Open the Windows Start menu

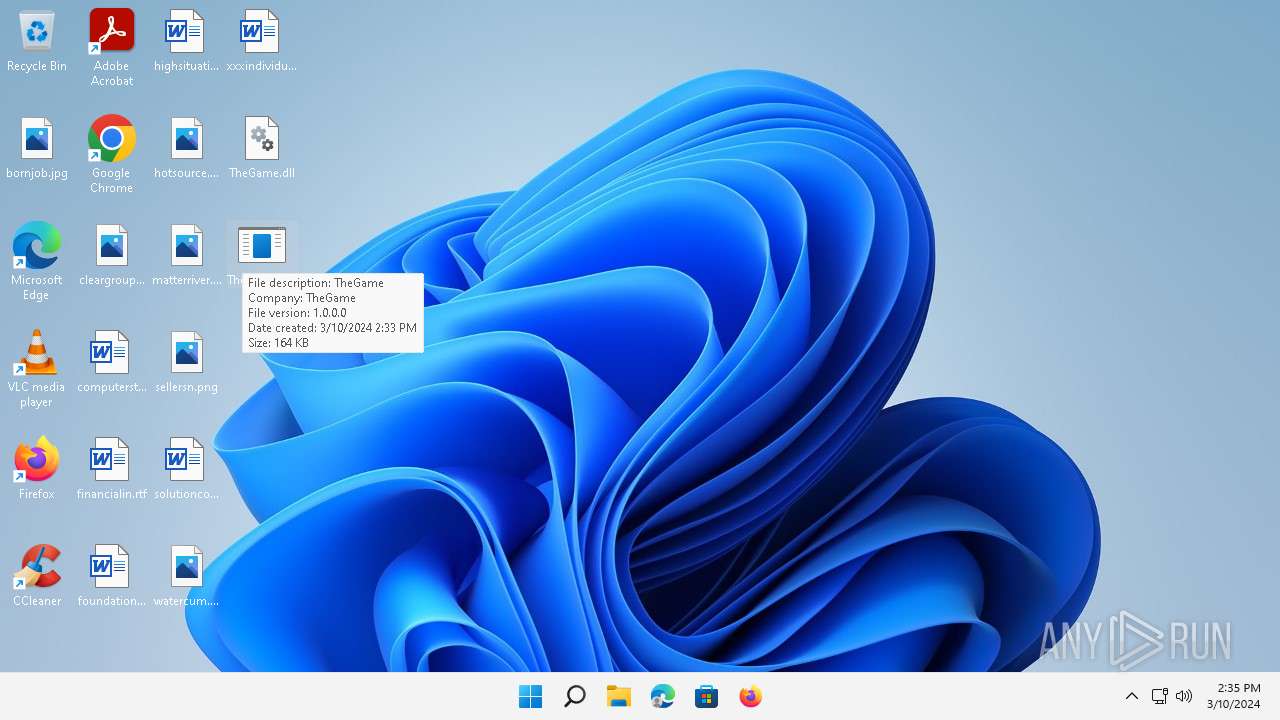[x=530, y=696]
